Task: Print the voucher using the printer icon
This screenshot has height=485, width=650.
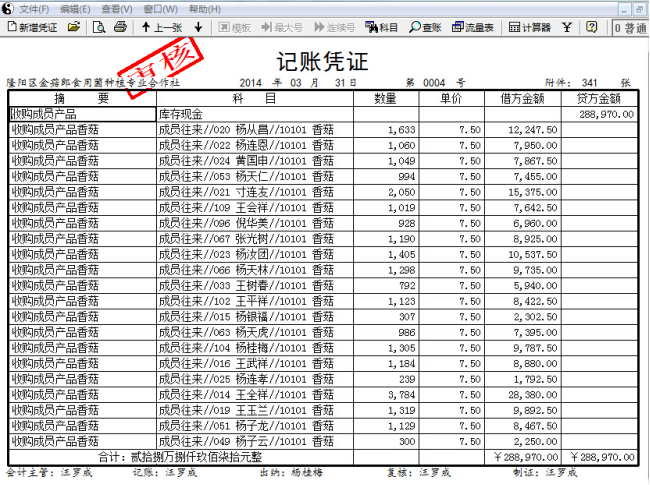Action: pos(121,26)
